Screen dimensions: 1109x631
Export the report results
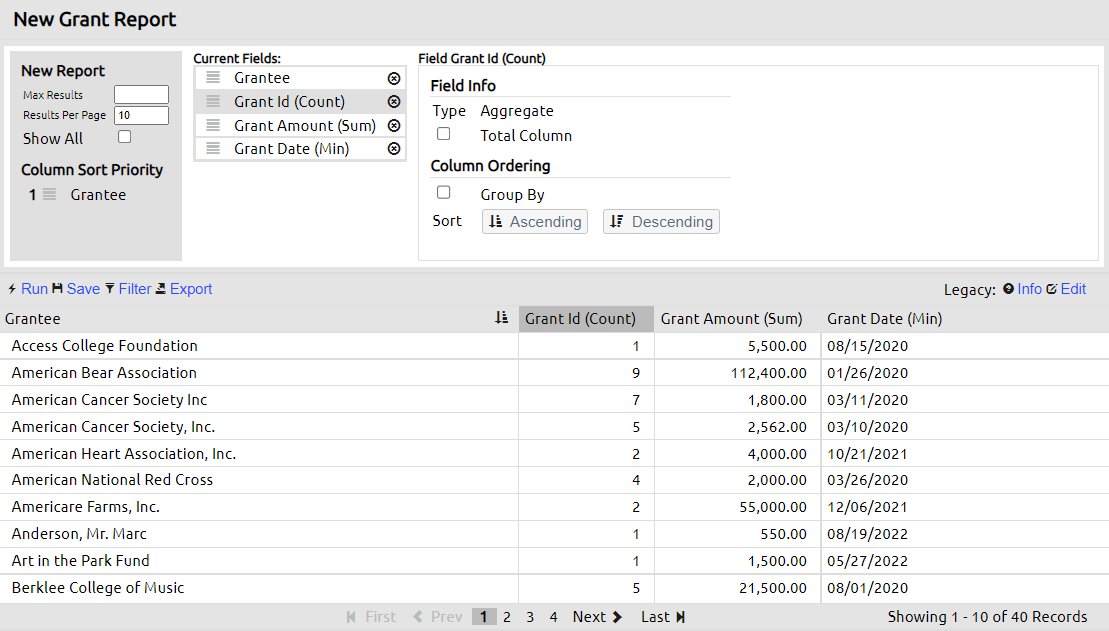pyautogui.click(x=191, y=289)
